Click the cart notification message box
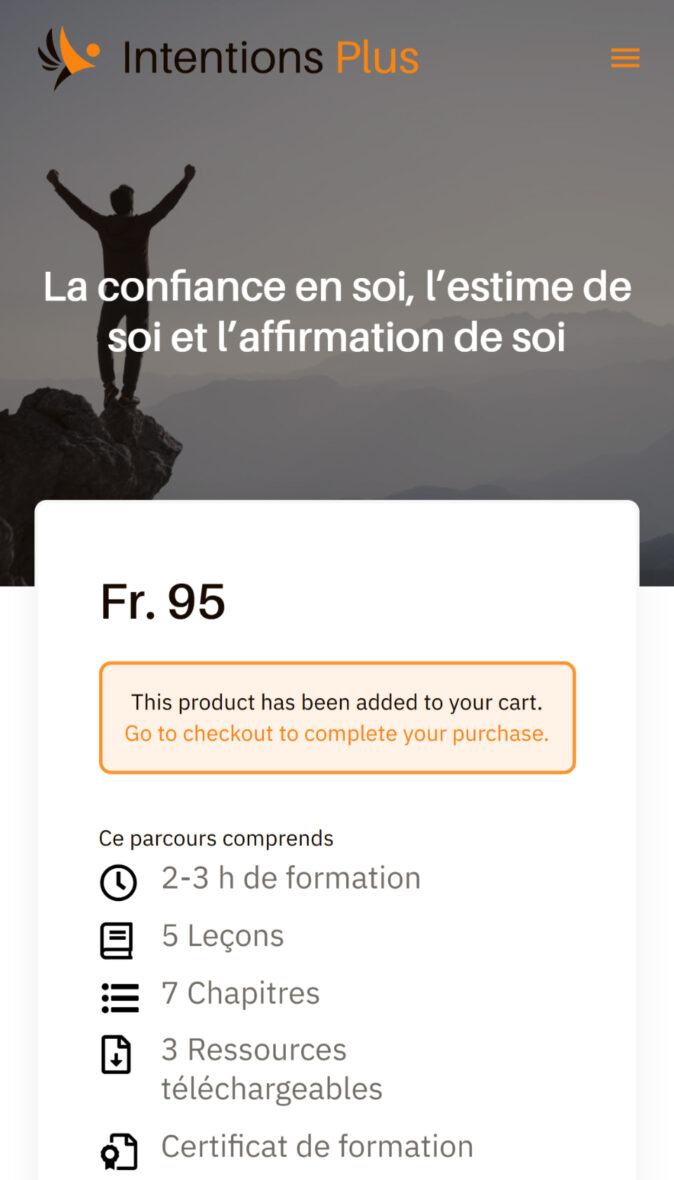This screenshot has width=674, height=1180. pyautogui.click(x=337, y=716)
